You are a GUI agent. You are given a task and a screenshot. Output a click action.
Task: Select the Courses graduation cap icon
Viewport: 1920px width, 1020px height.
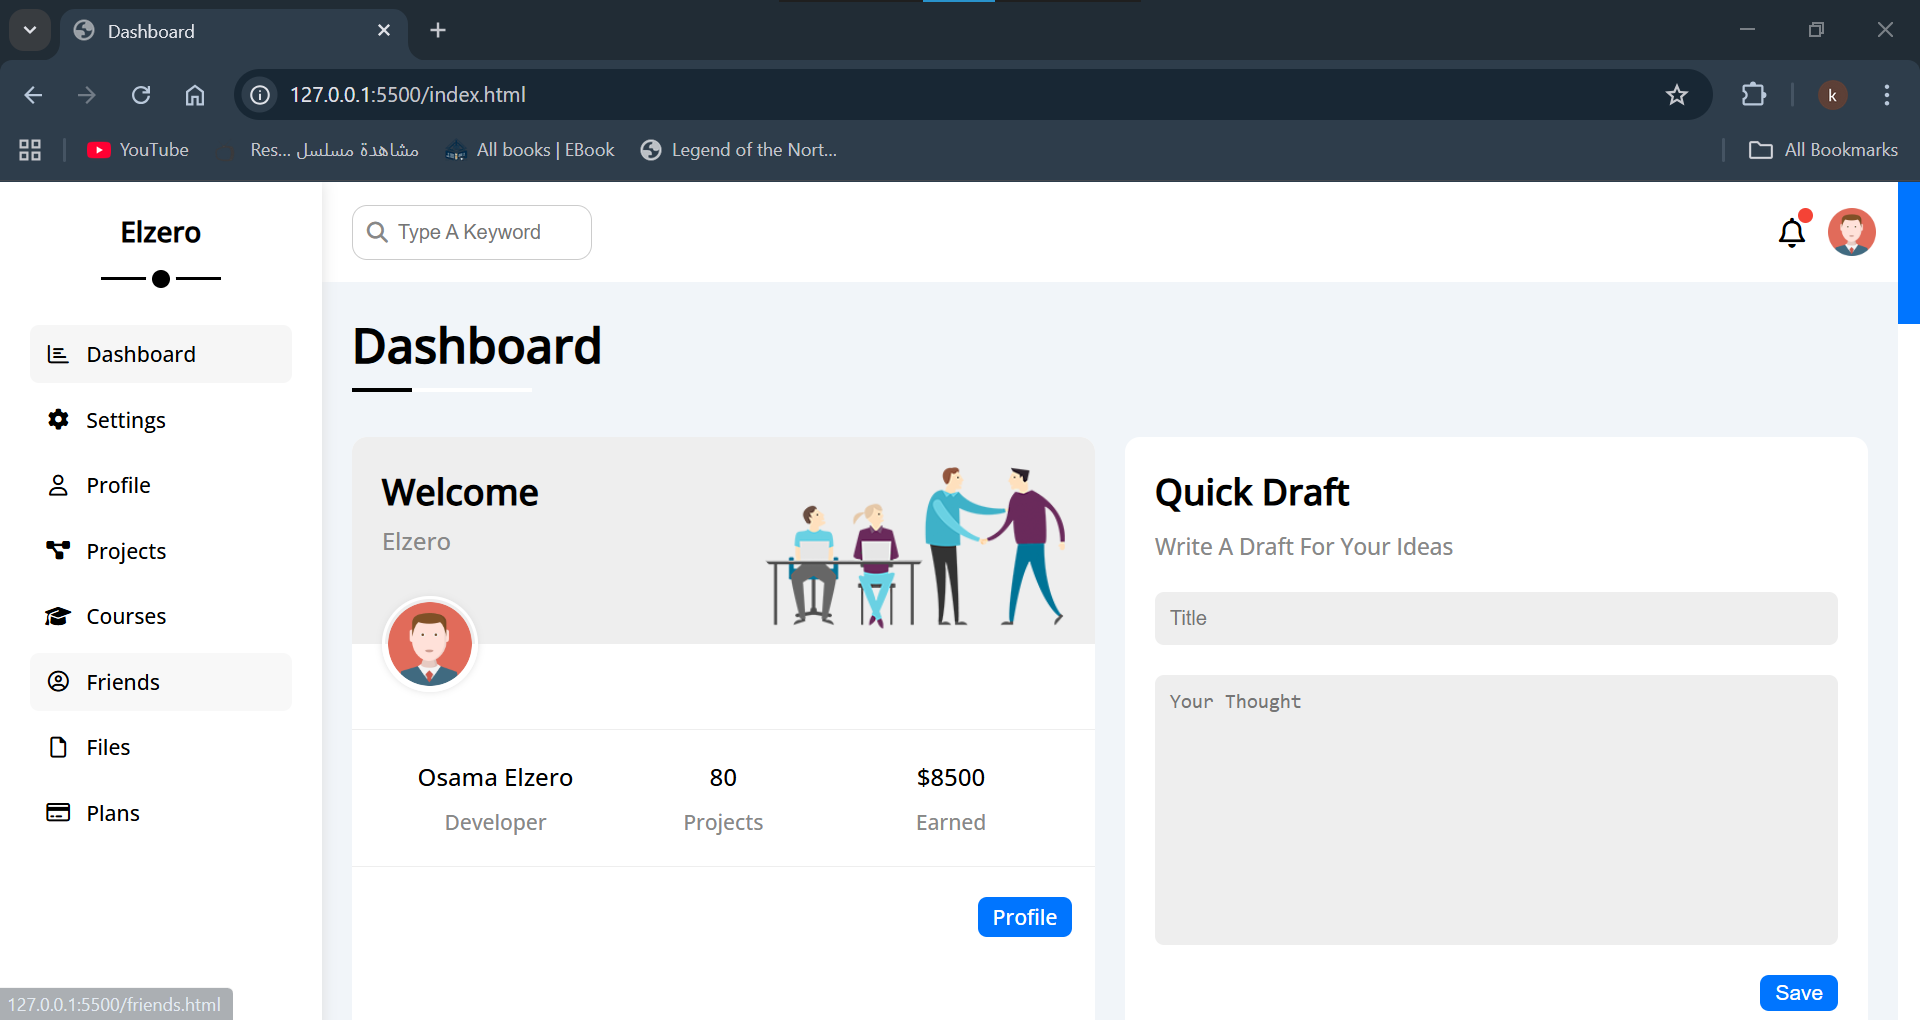tap(57, 616)
